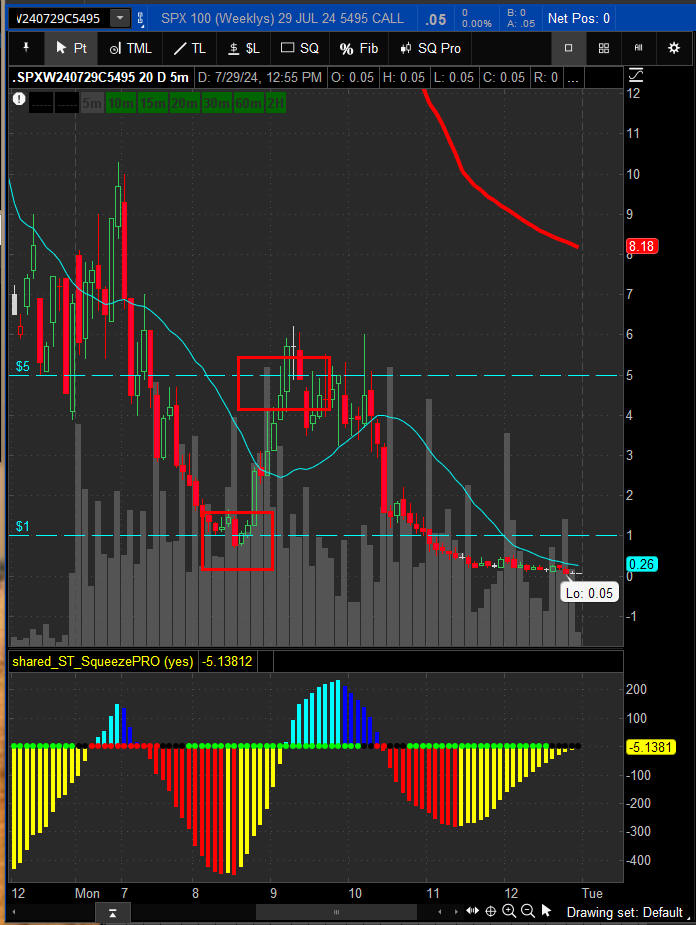This screenshot has height=925, width=696.
Task: Click the scrollbar left arrow
Action: coord(14,913)
